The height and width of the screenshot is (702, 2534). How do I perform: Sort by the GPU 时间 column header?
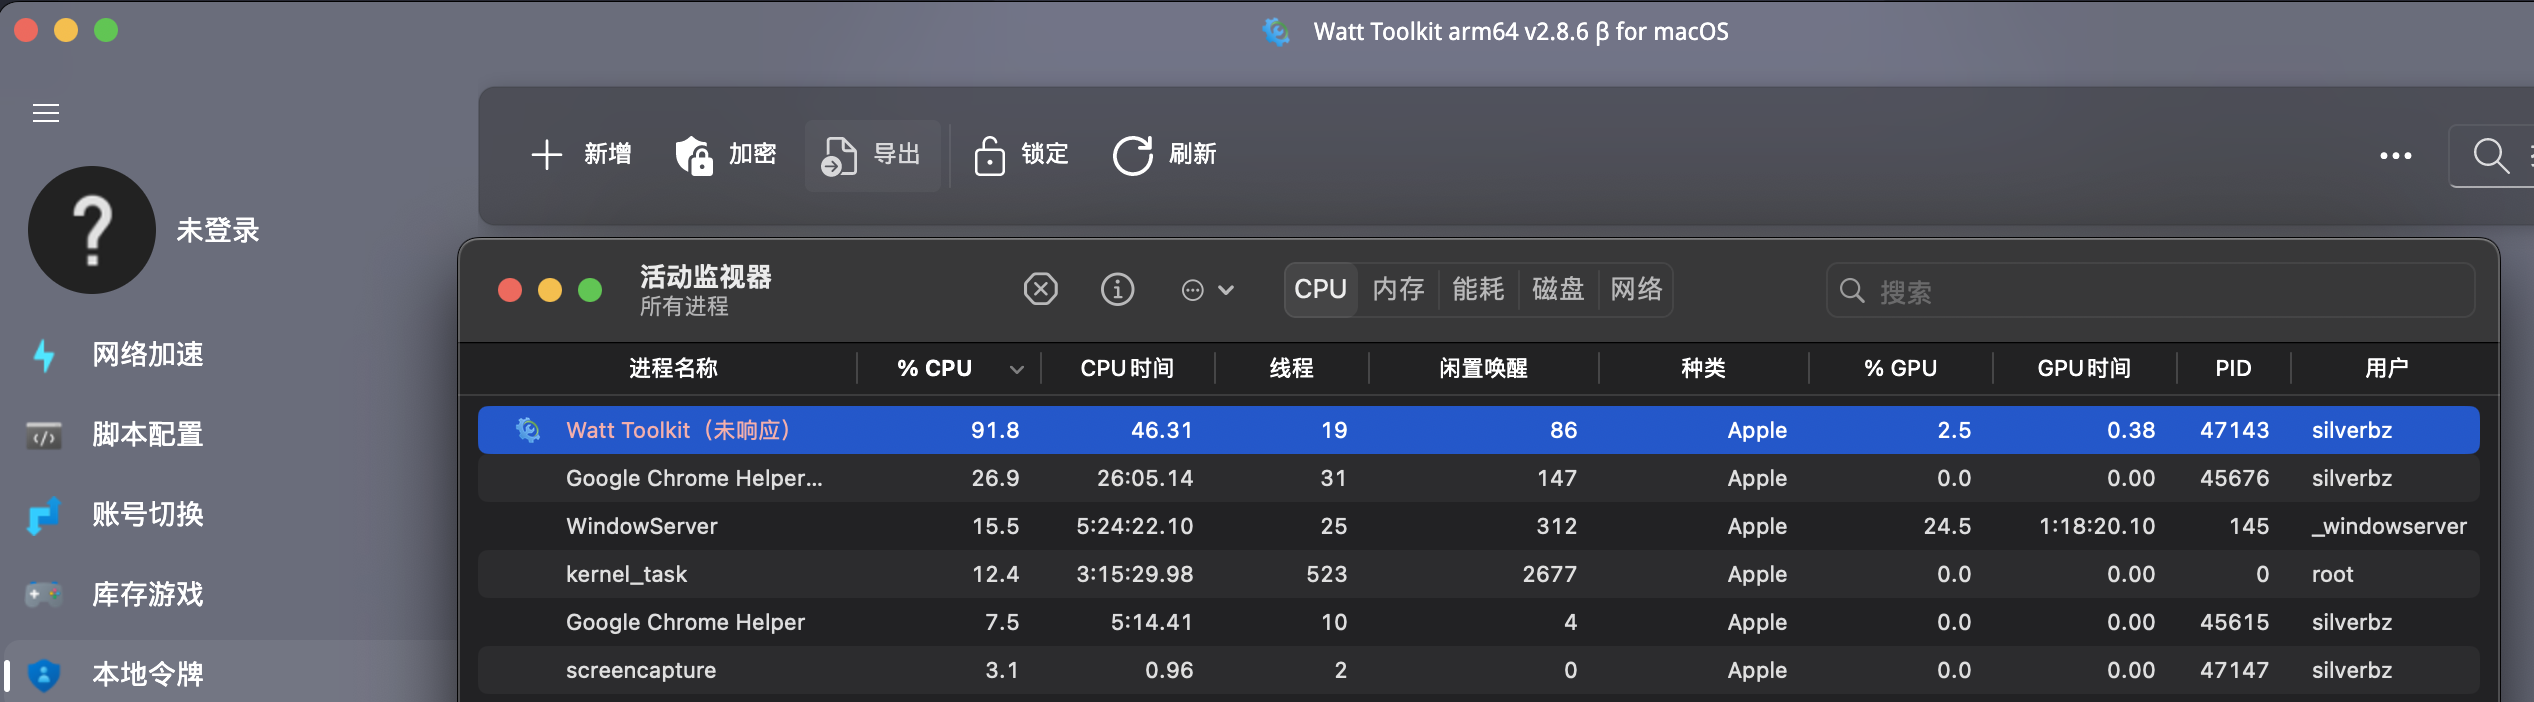[x=2084, y=369]
